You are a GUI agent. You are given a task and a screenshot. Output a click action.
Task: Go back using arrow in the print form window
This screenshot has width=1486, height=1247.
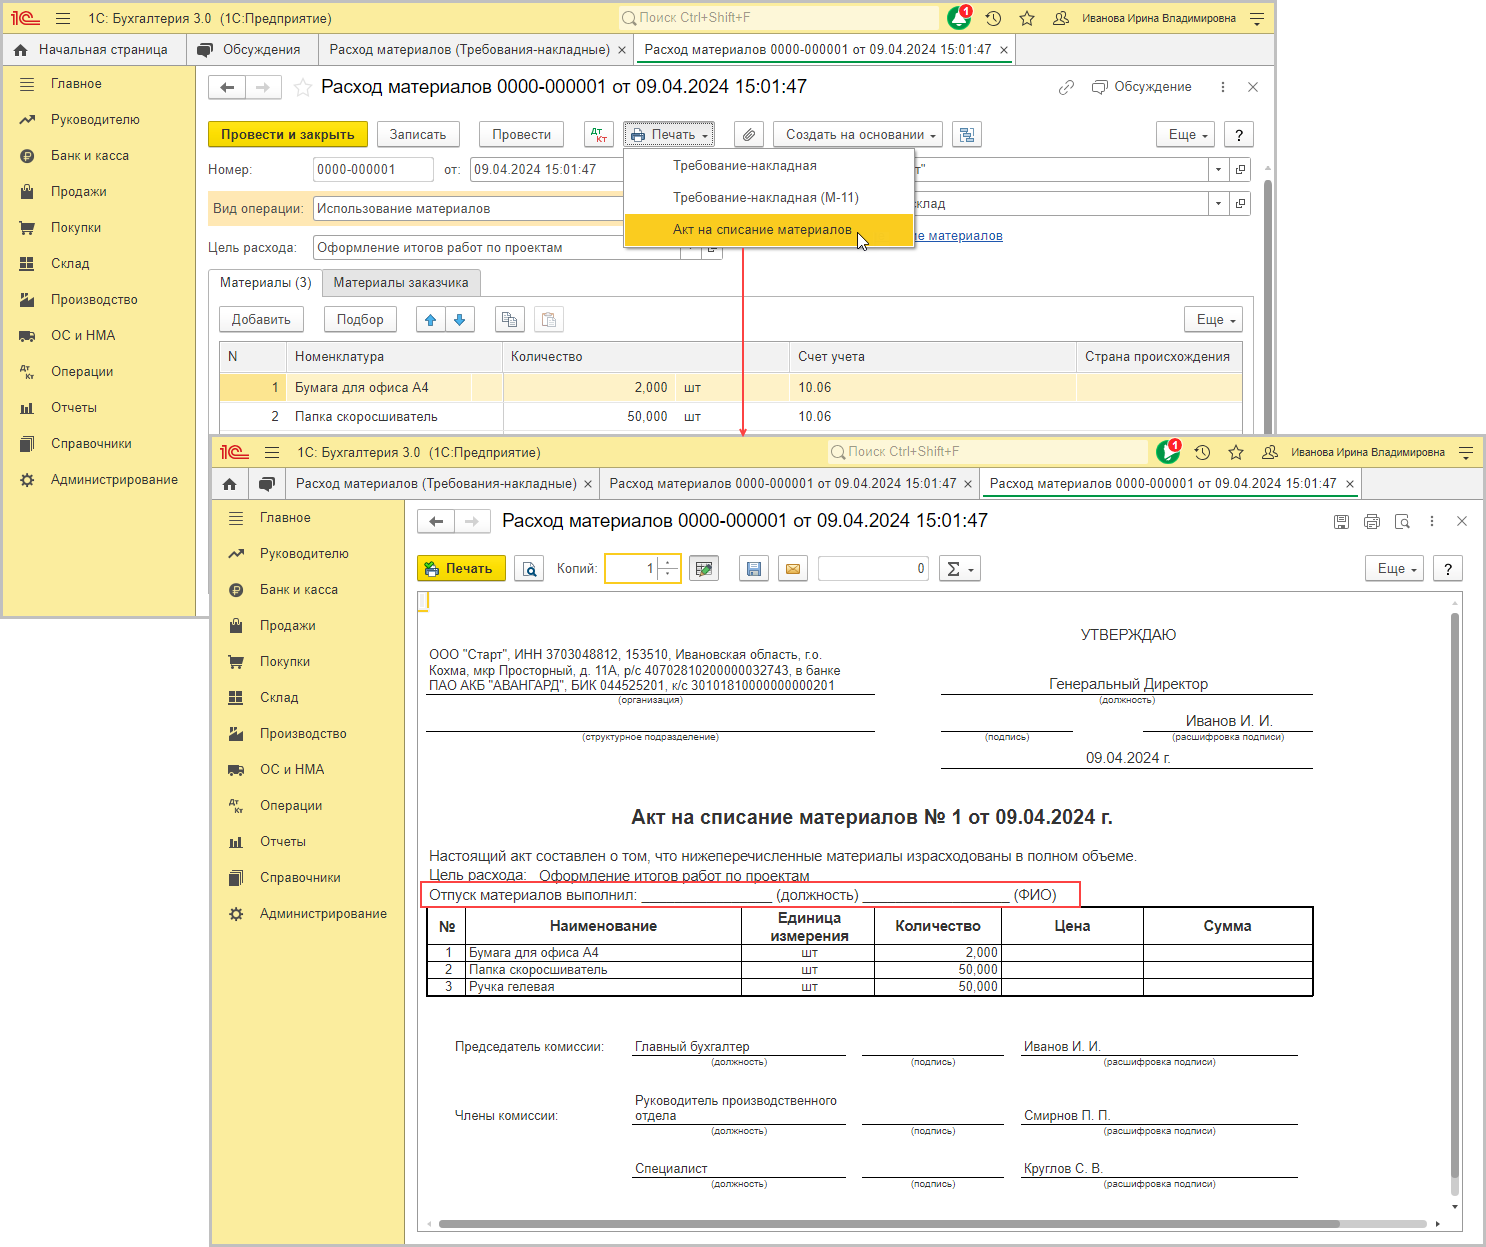[x=436, y=521]
